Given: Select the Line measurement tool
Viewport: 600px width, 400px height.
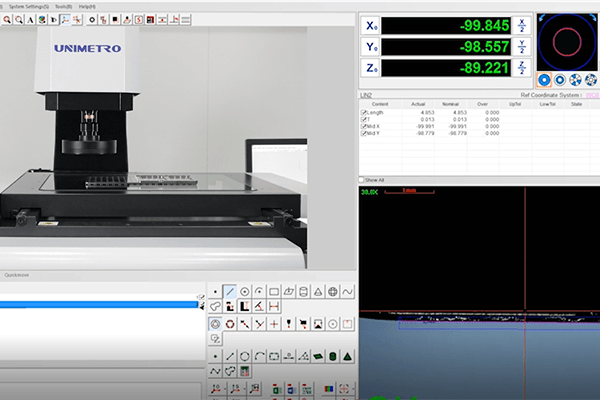Looking at the screenshot, I should click(x=229, y=291).
